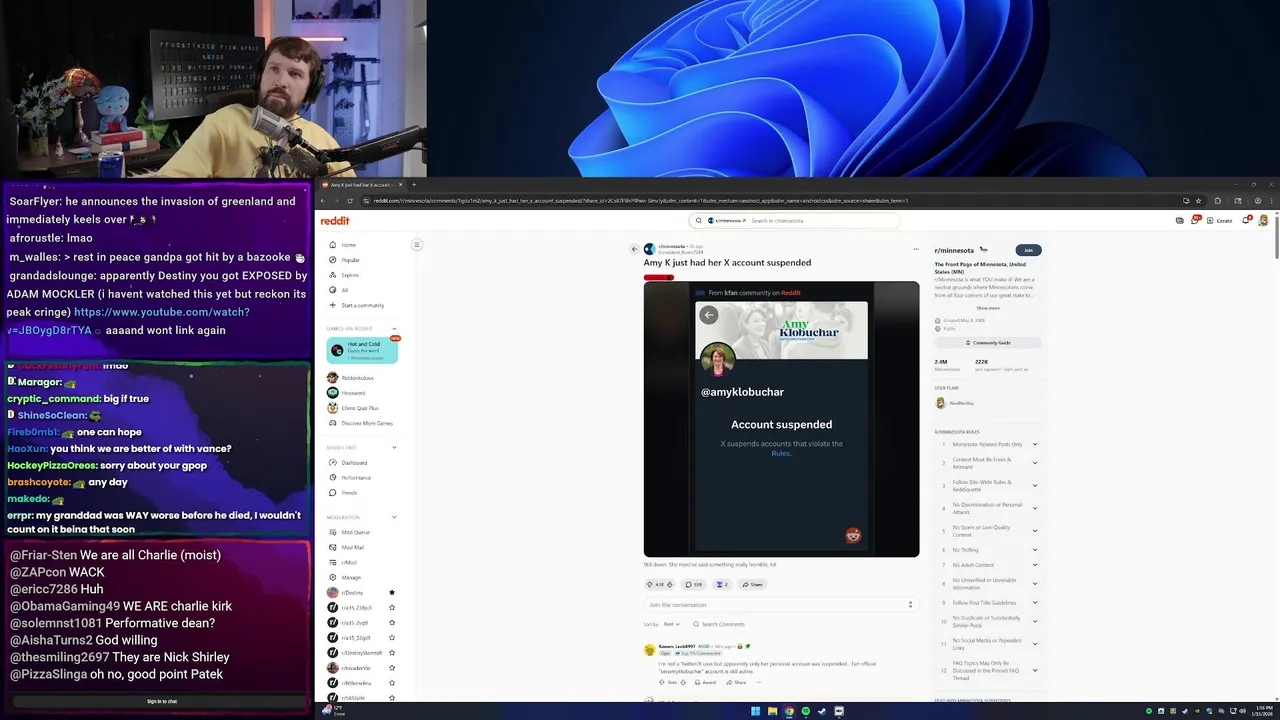Open Hexaword game
Viewport: 1280px width, 720px height.
(x=353, y=393)
